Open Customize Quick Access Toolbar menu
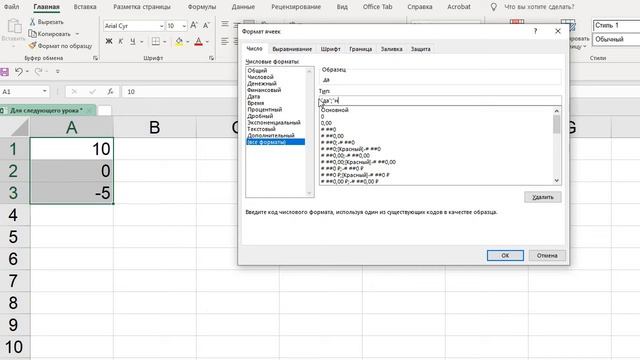The height and width of the screenshot is (360, 640). [x=58, y=71]
